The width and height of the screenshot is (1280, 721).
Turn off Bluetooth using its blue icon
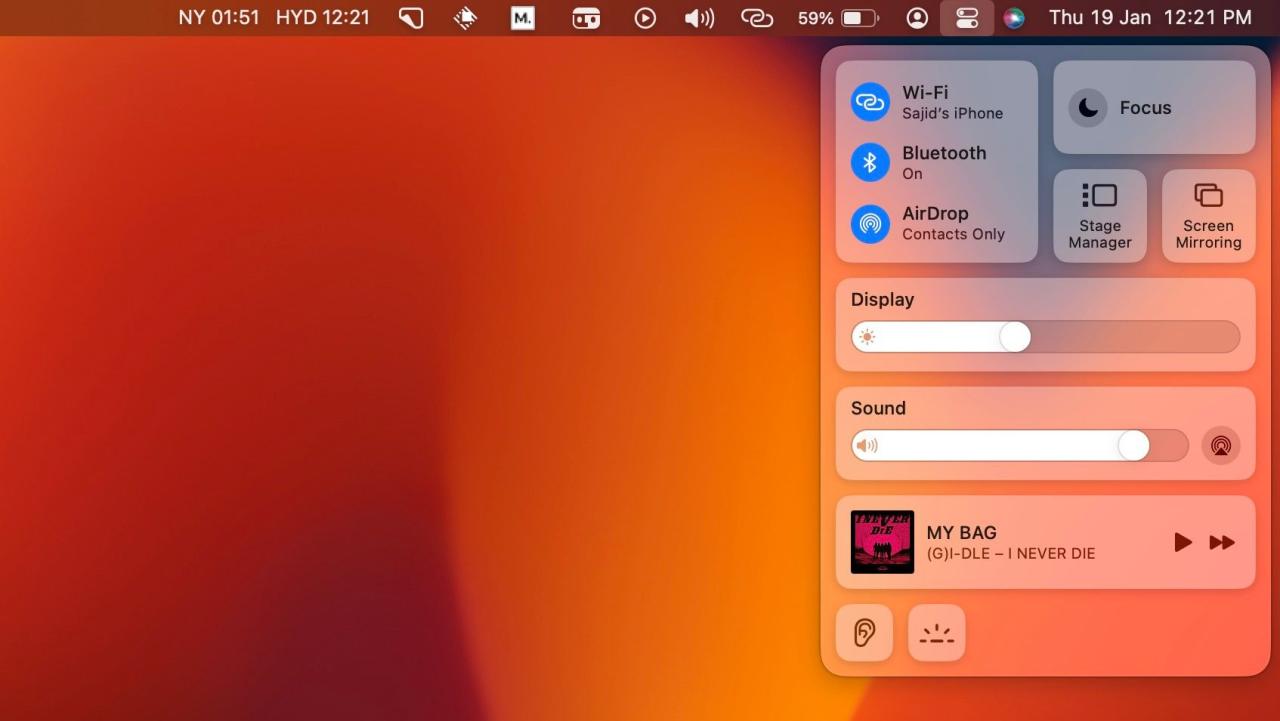870,162
